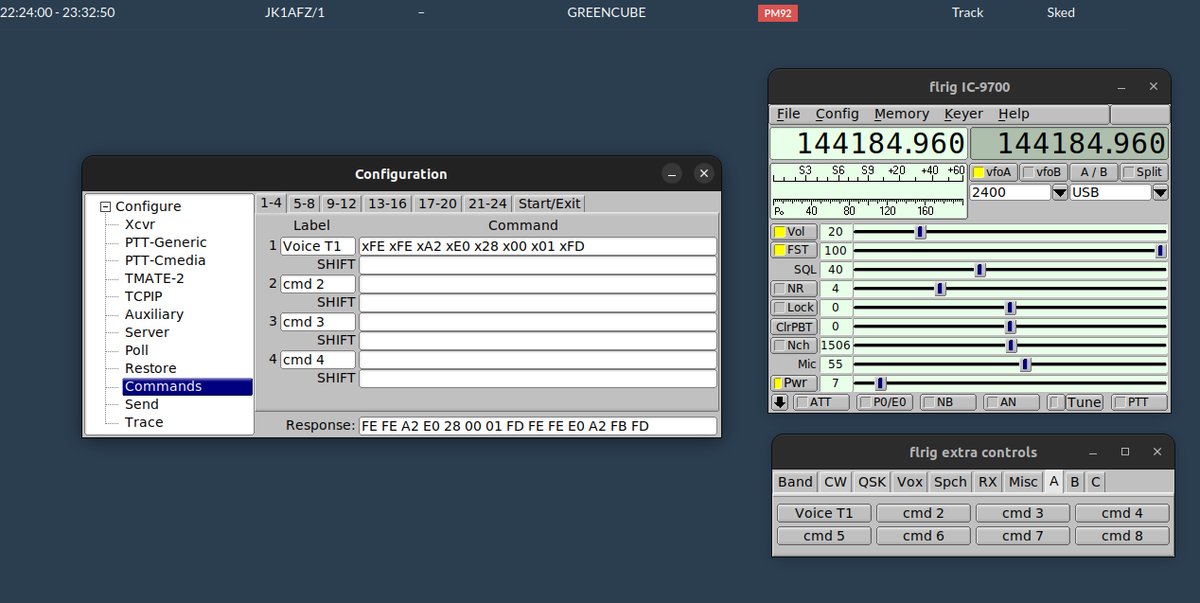
Task: Select vfoA toggle button
Action: pyautogui.click(x=994, y=172)
